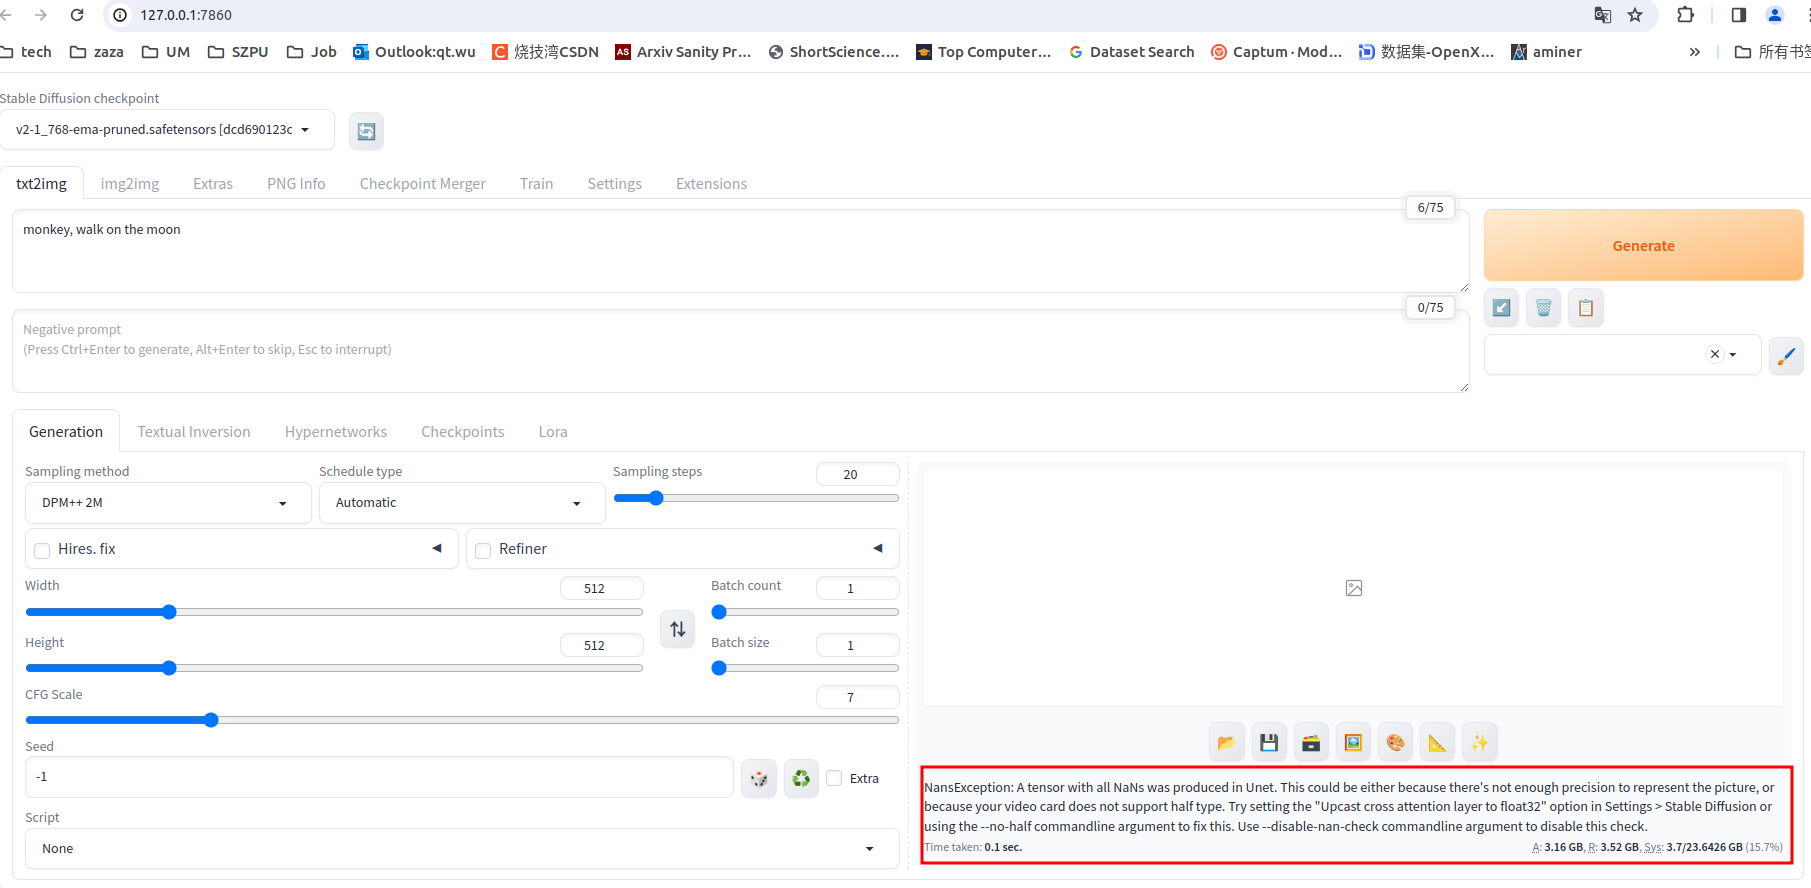
Task: Click the clipboard apply styles icon
Action: (1585, 308)
